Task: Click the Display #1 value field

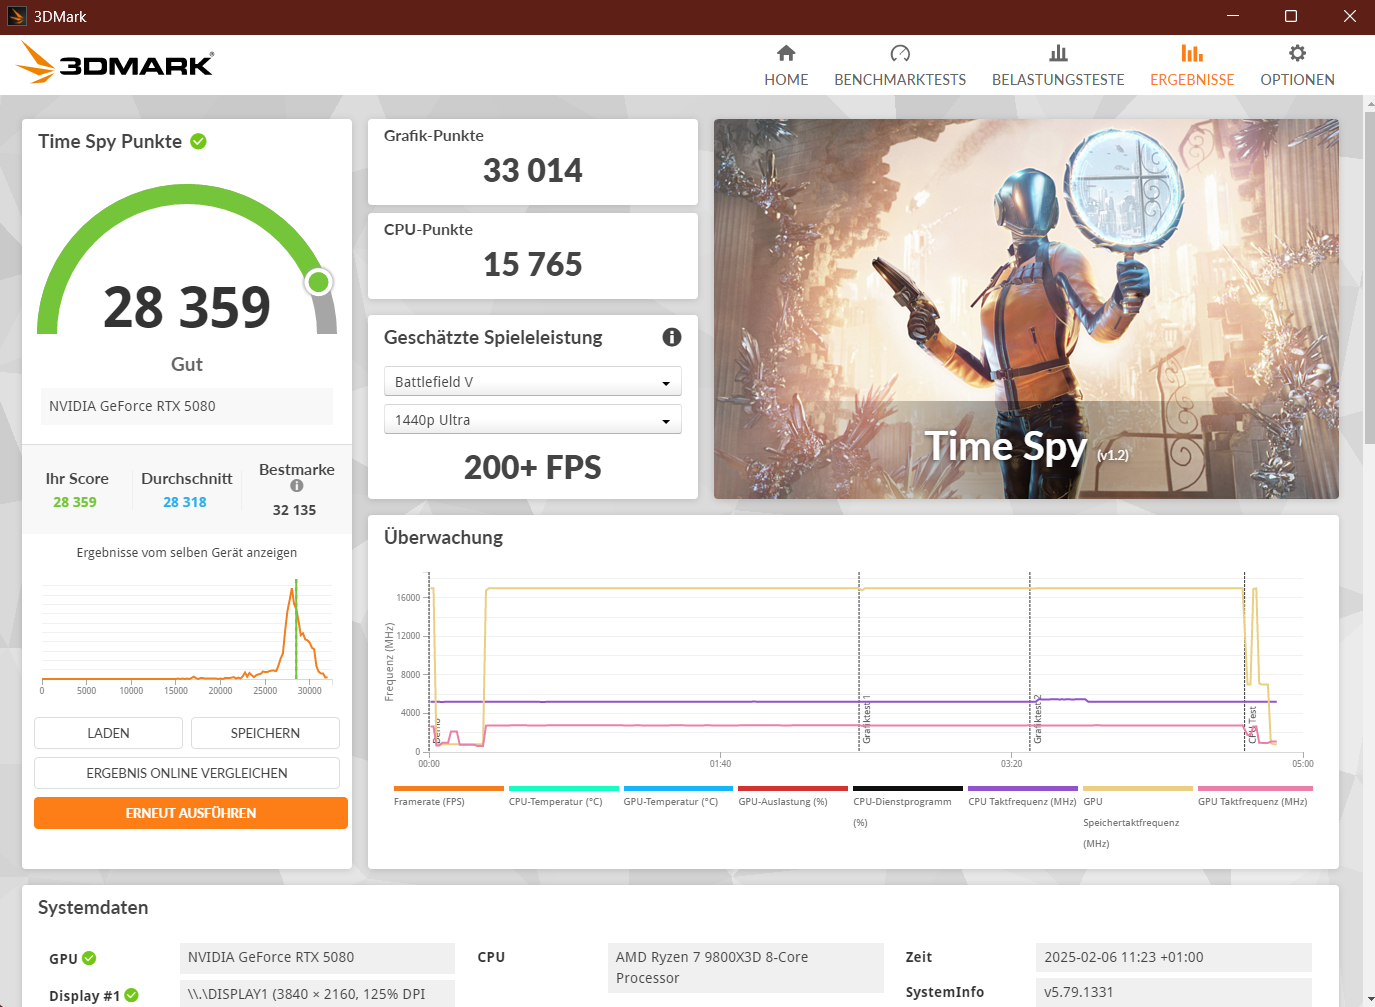Action: point(317,994)
